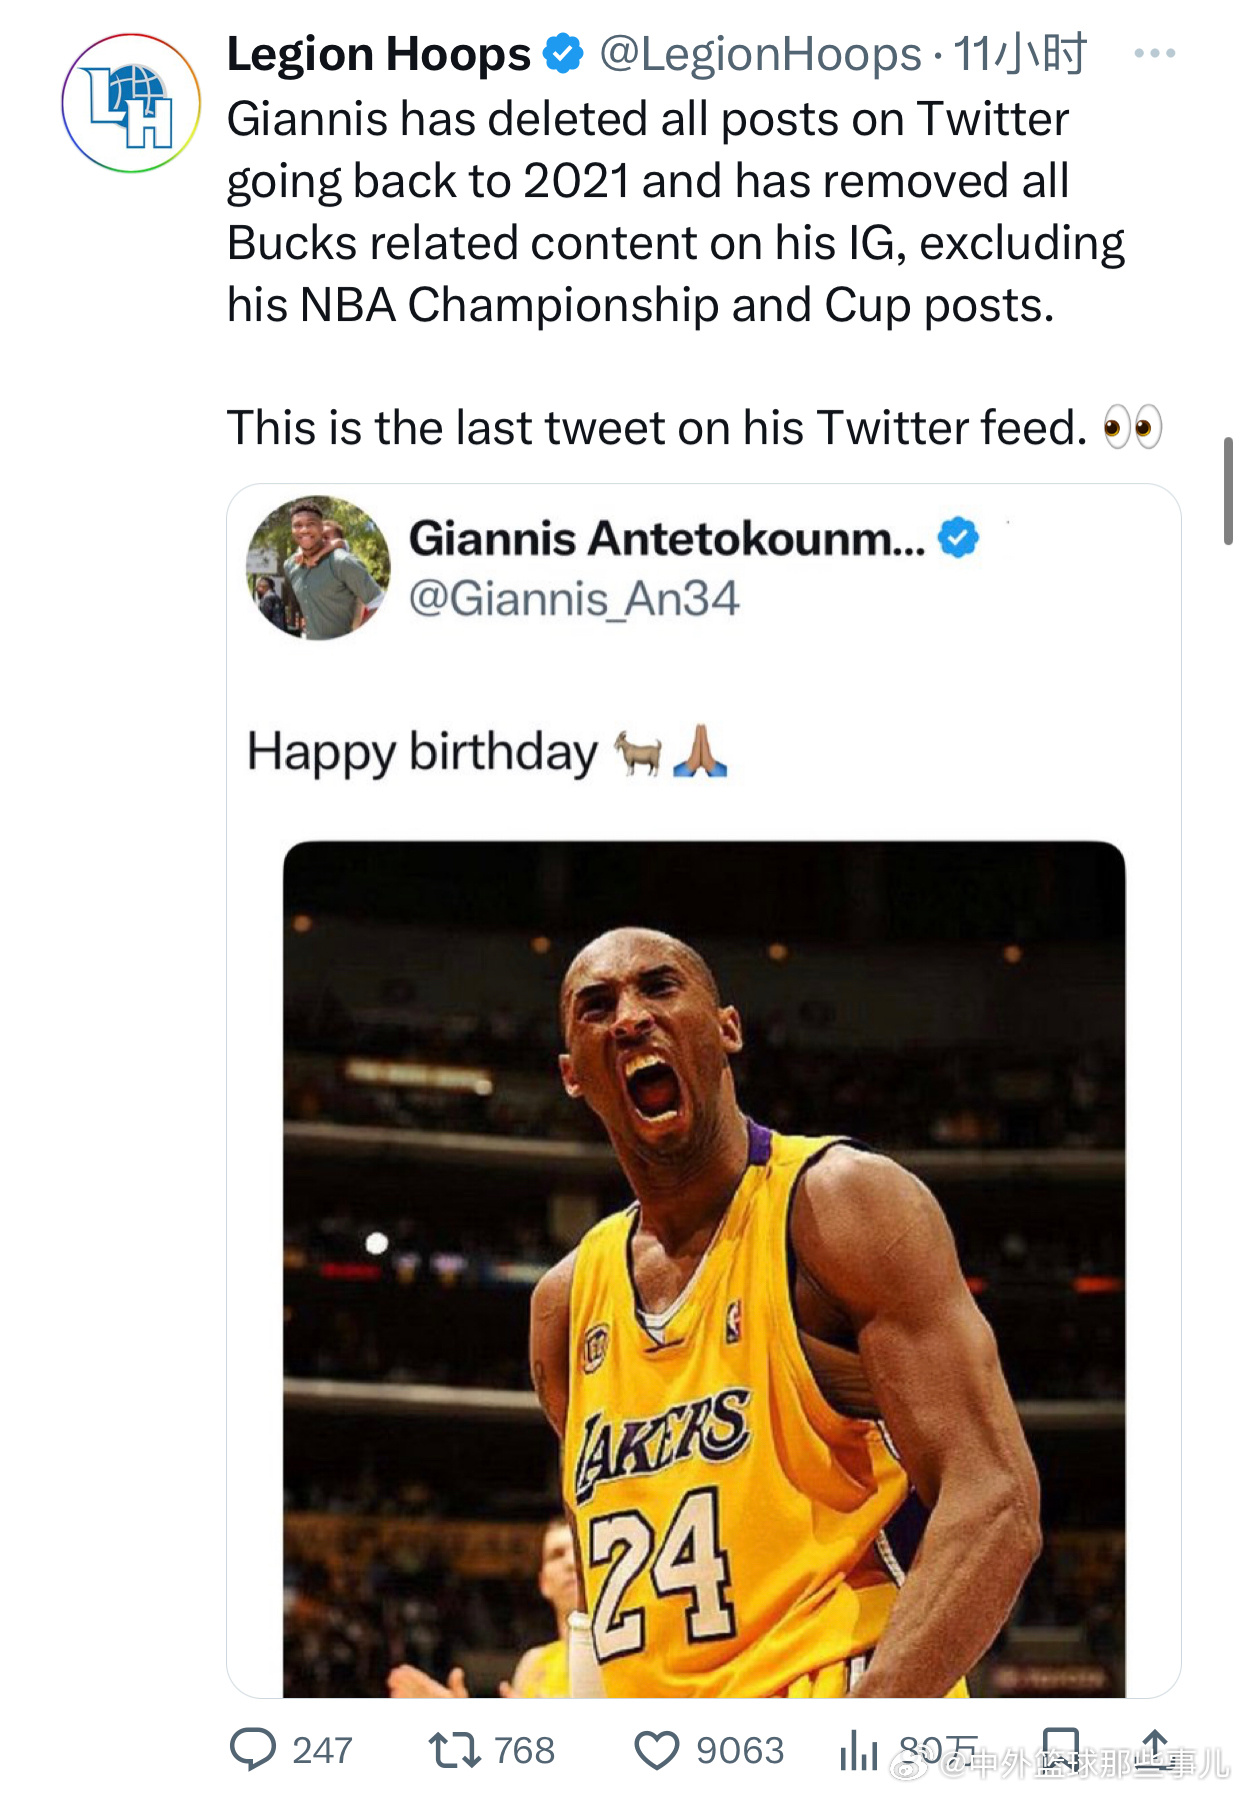Click the reply speech bubble icon
This screenshot has height=1793, width=1242.
[x=252, y=1750]
